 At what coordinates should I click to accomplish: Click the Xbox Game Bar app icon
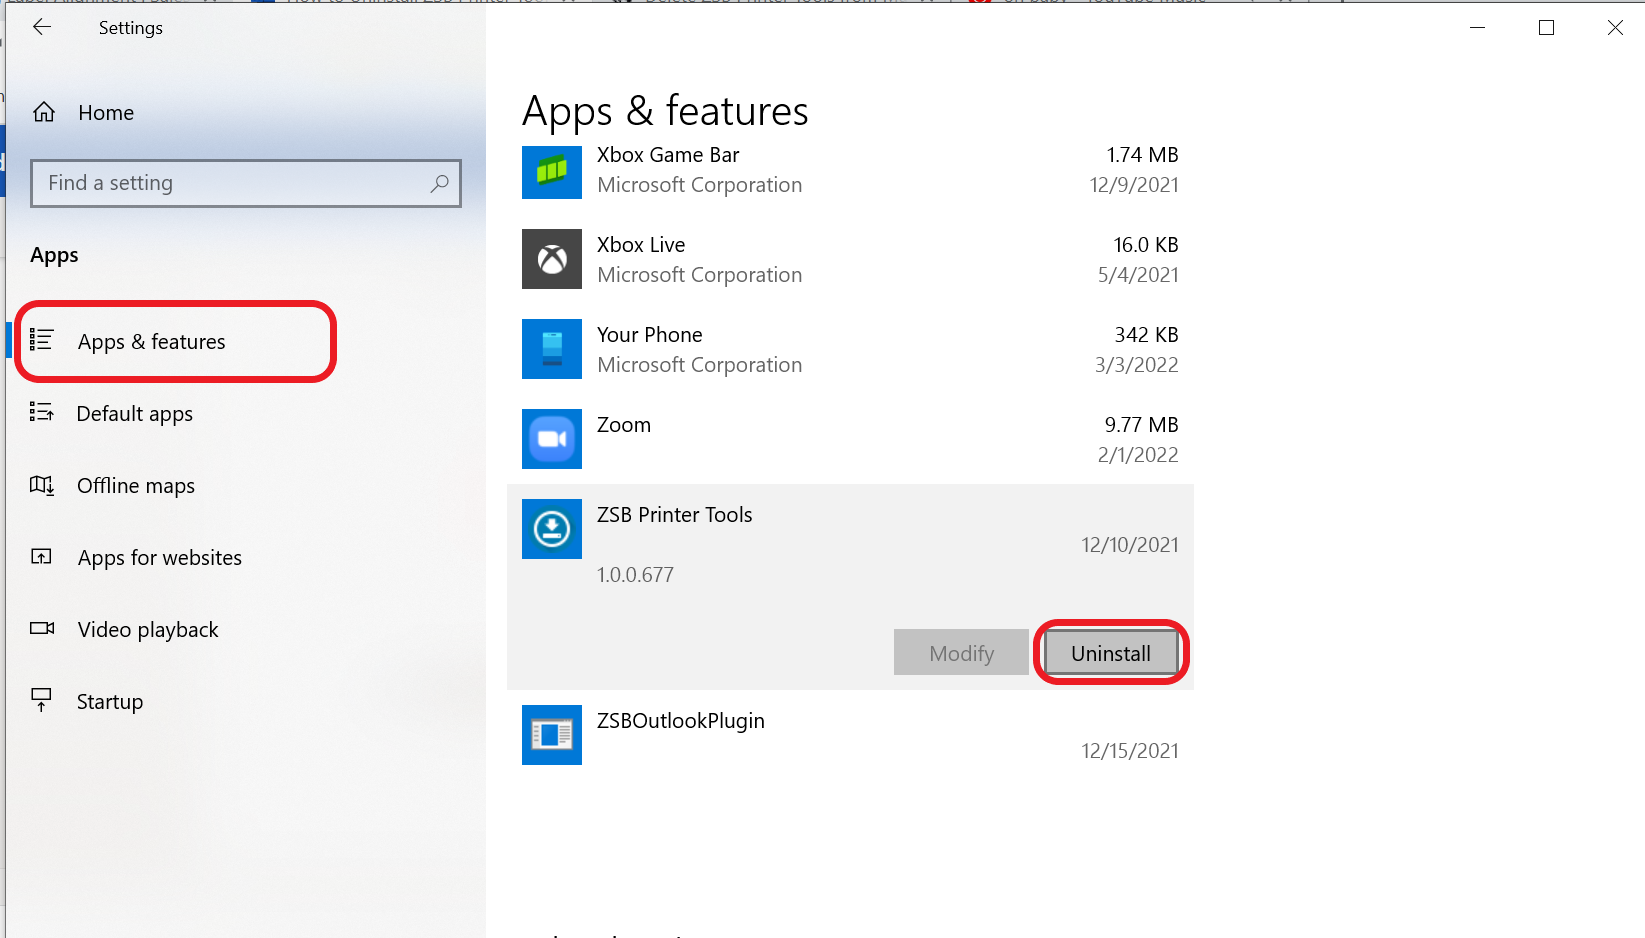click(x=551, y=172)
